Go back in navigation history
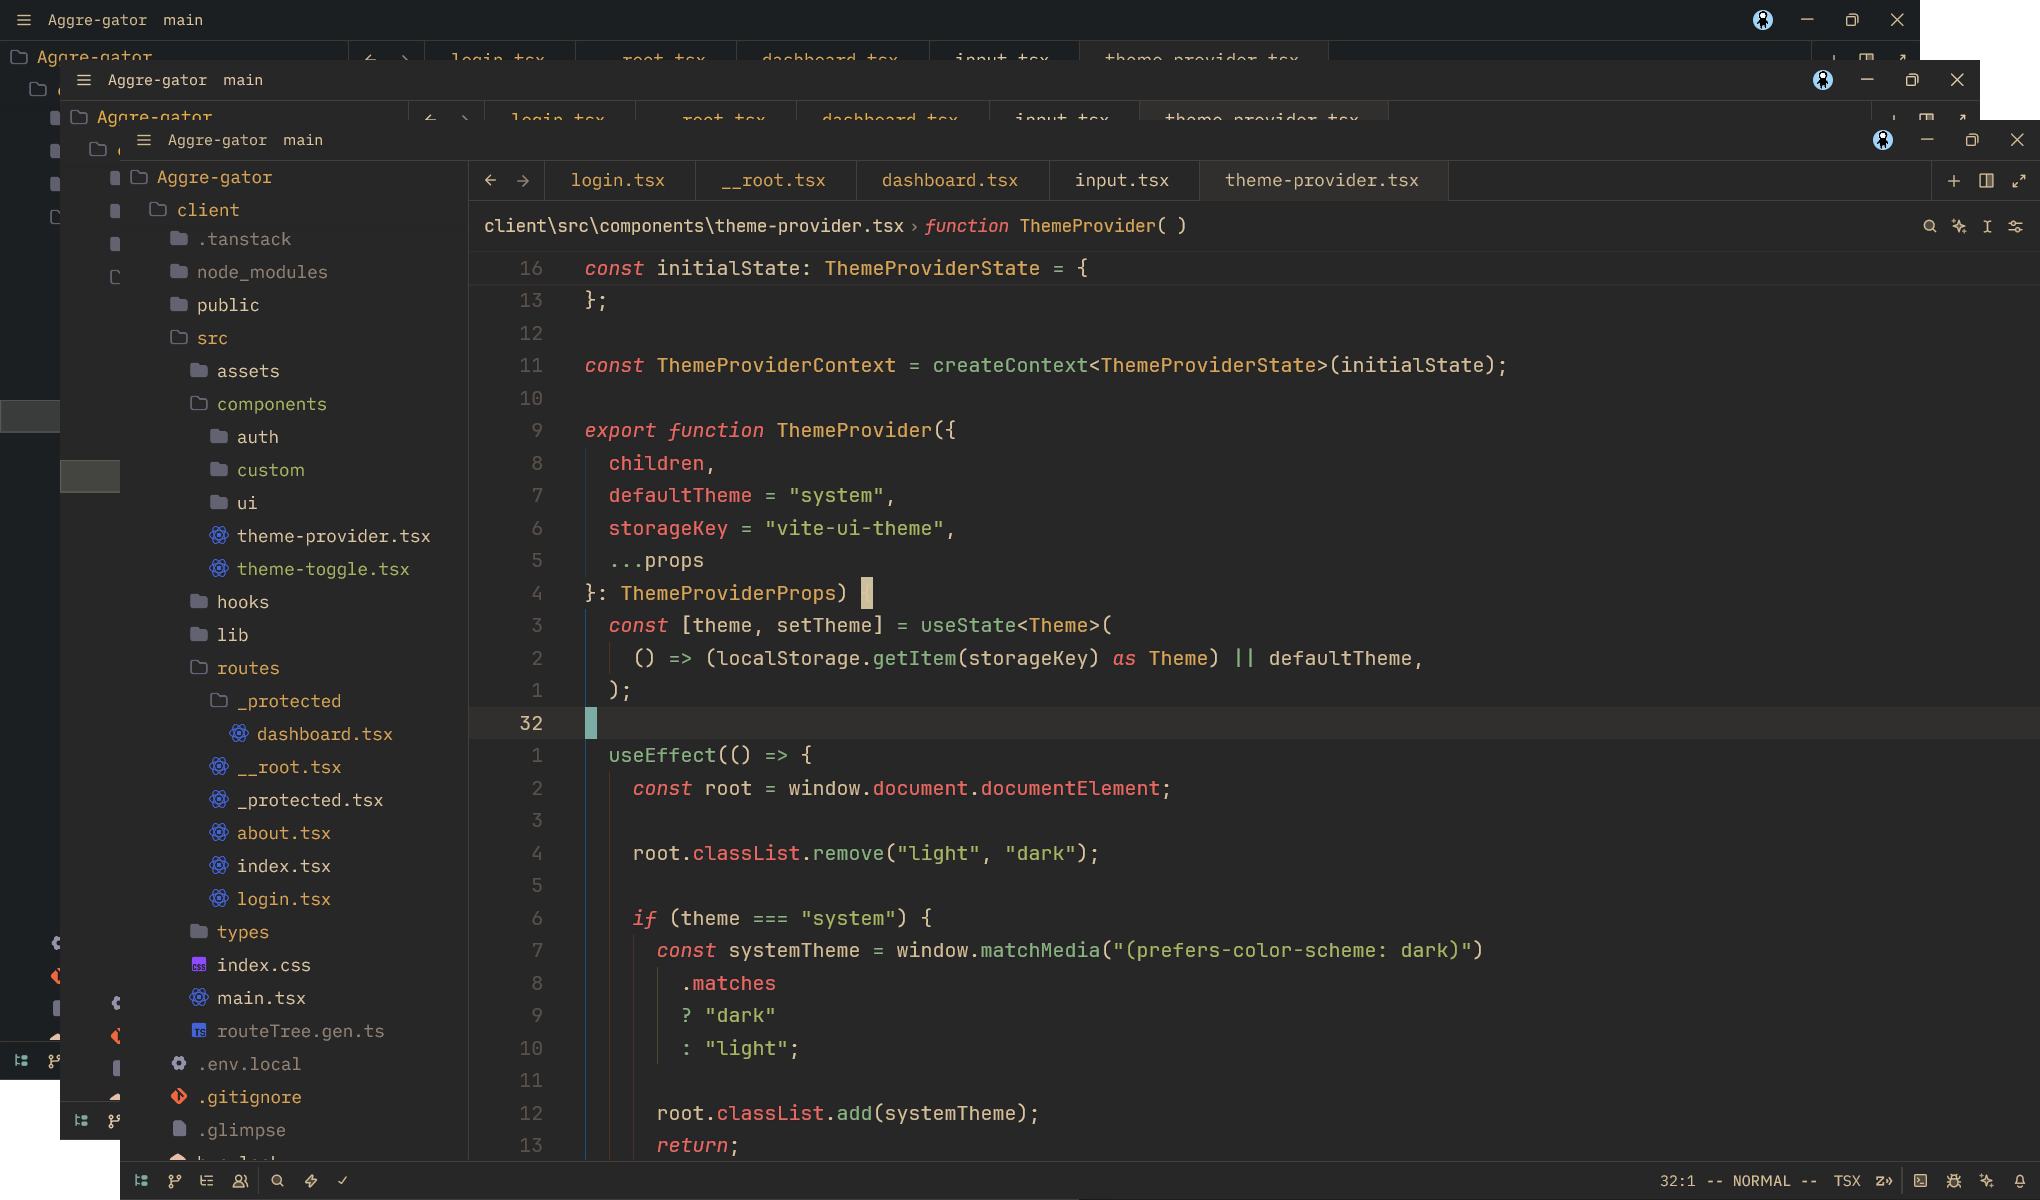 490,181
